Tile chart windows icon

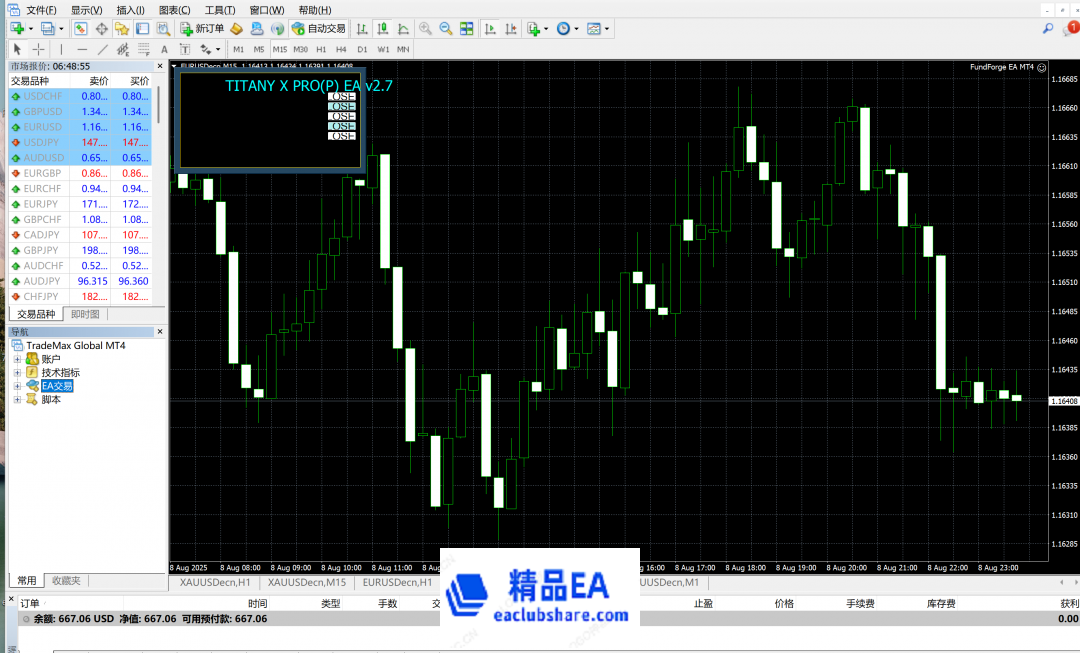click(x=466, y=28)
